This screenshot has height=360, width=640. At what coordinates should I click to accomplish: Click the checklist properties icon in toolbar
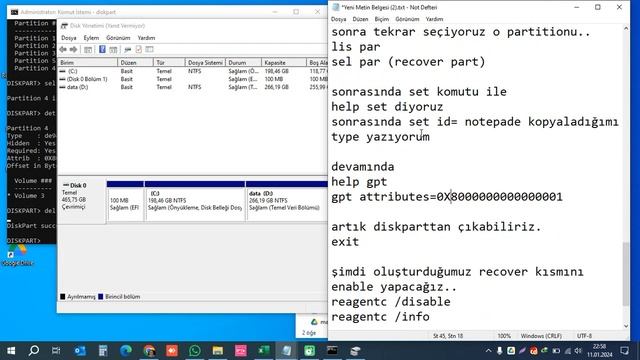pos(138,49)
